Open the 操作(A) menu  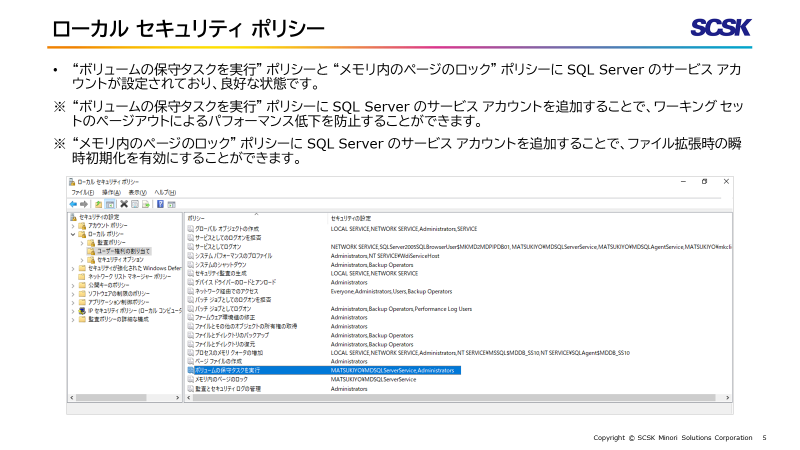(x=110, y=192)
